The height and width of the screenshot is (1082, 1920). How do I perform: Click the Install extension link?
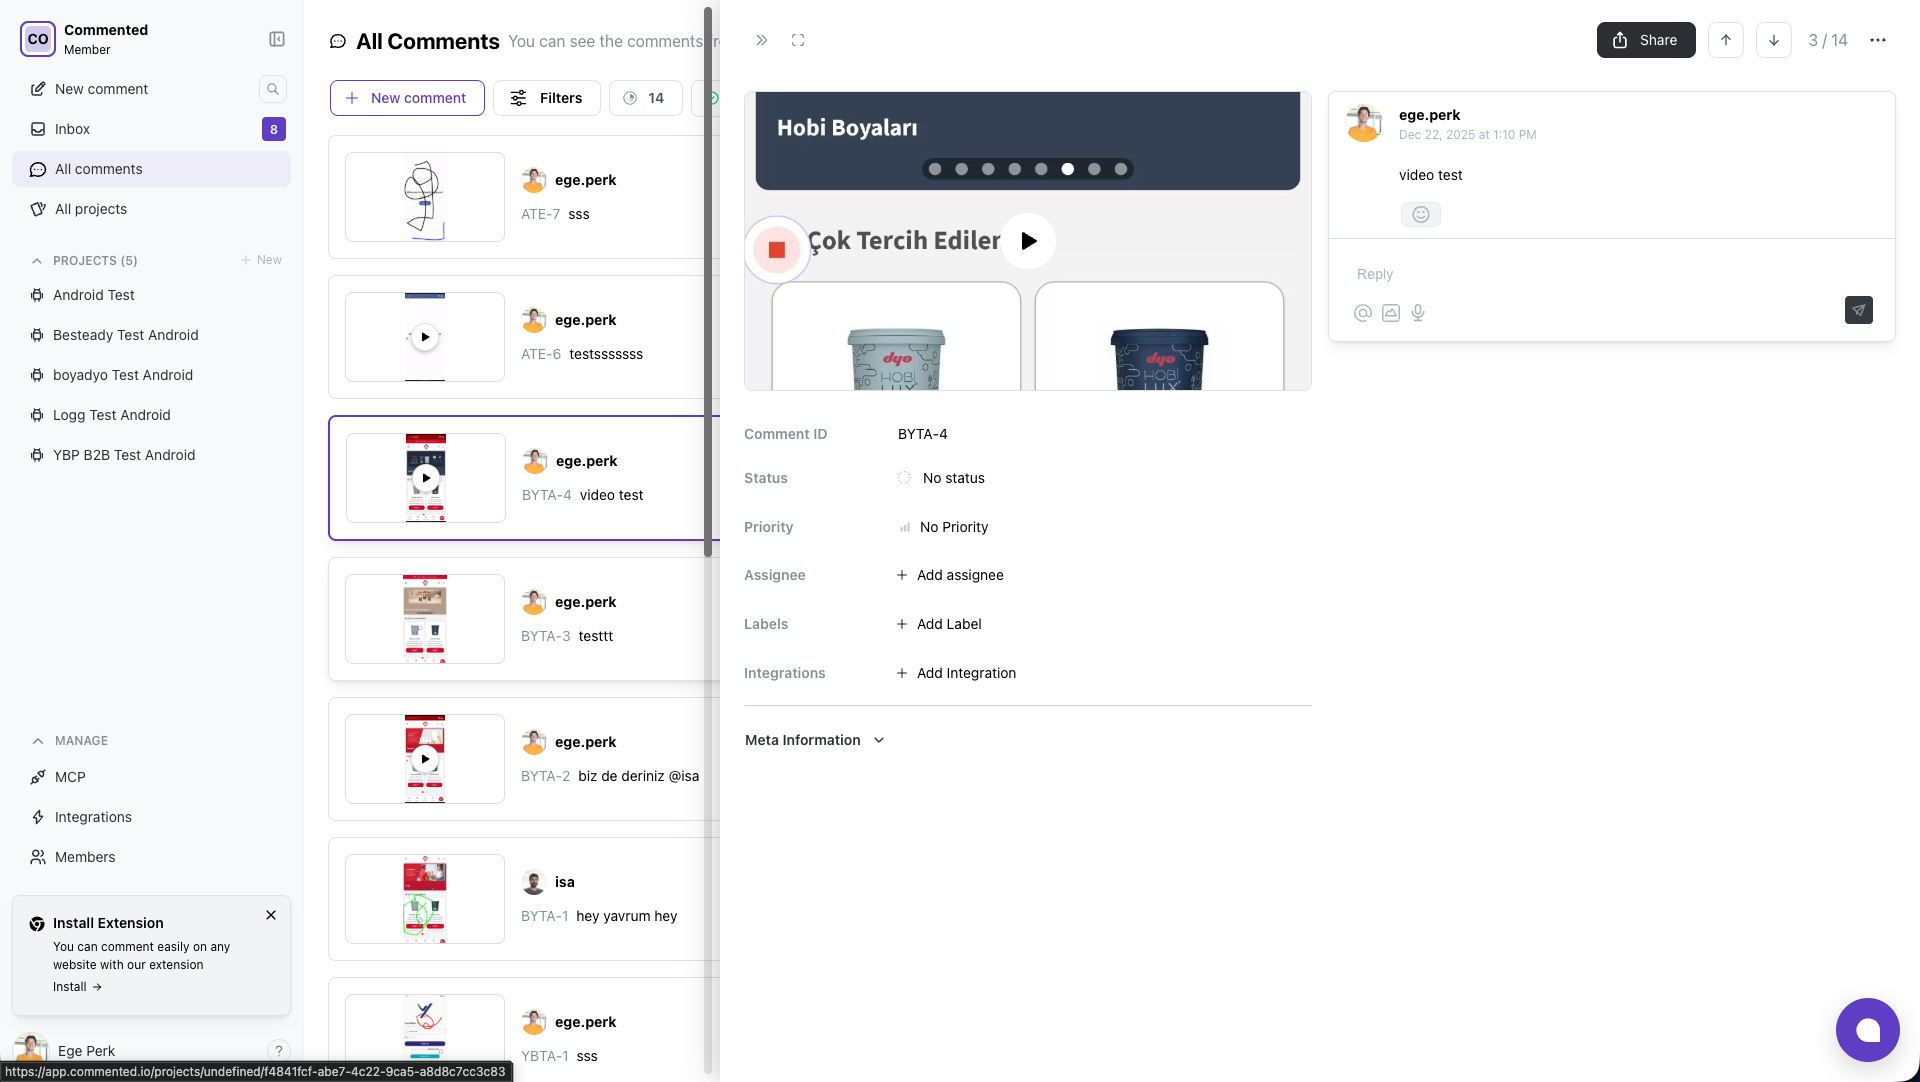pyautogui.click(x=77, y=987)
